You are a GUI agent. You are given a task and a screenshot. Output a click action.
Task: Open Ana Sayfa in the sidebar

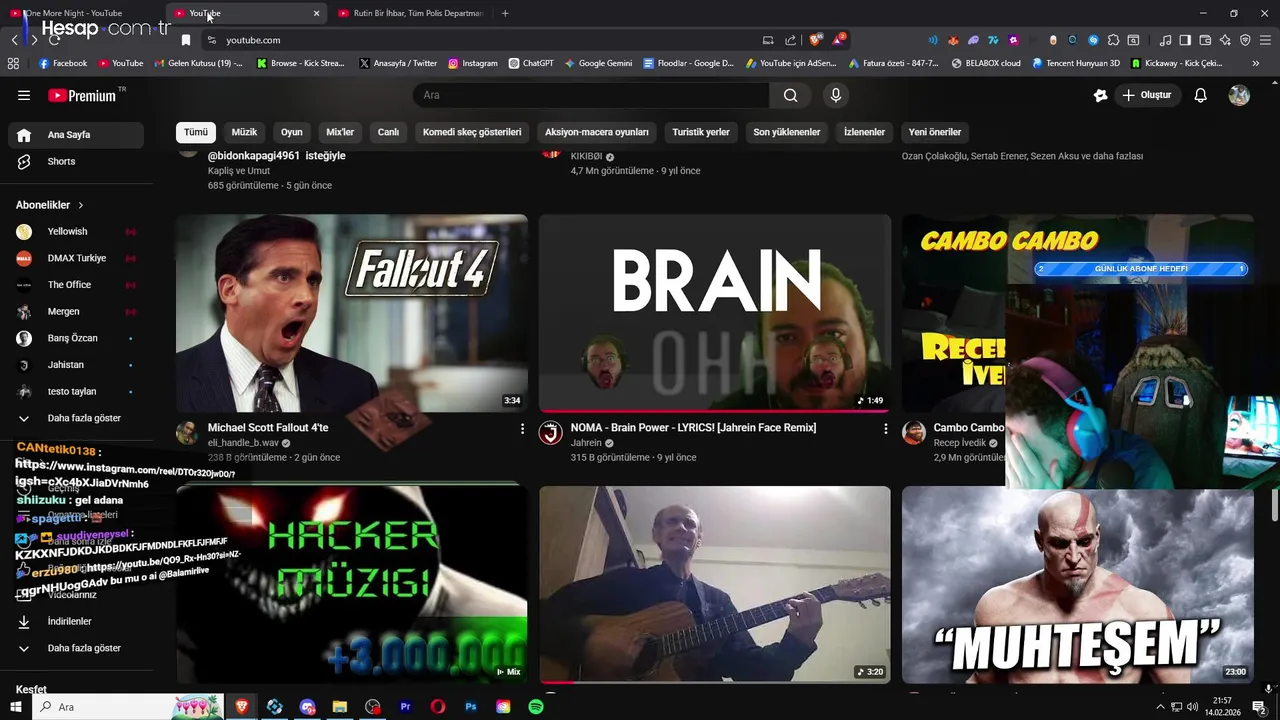(76, 135)
